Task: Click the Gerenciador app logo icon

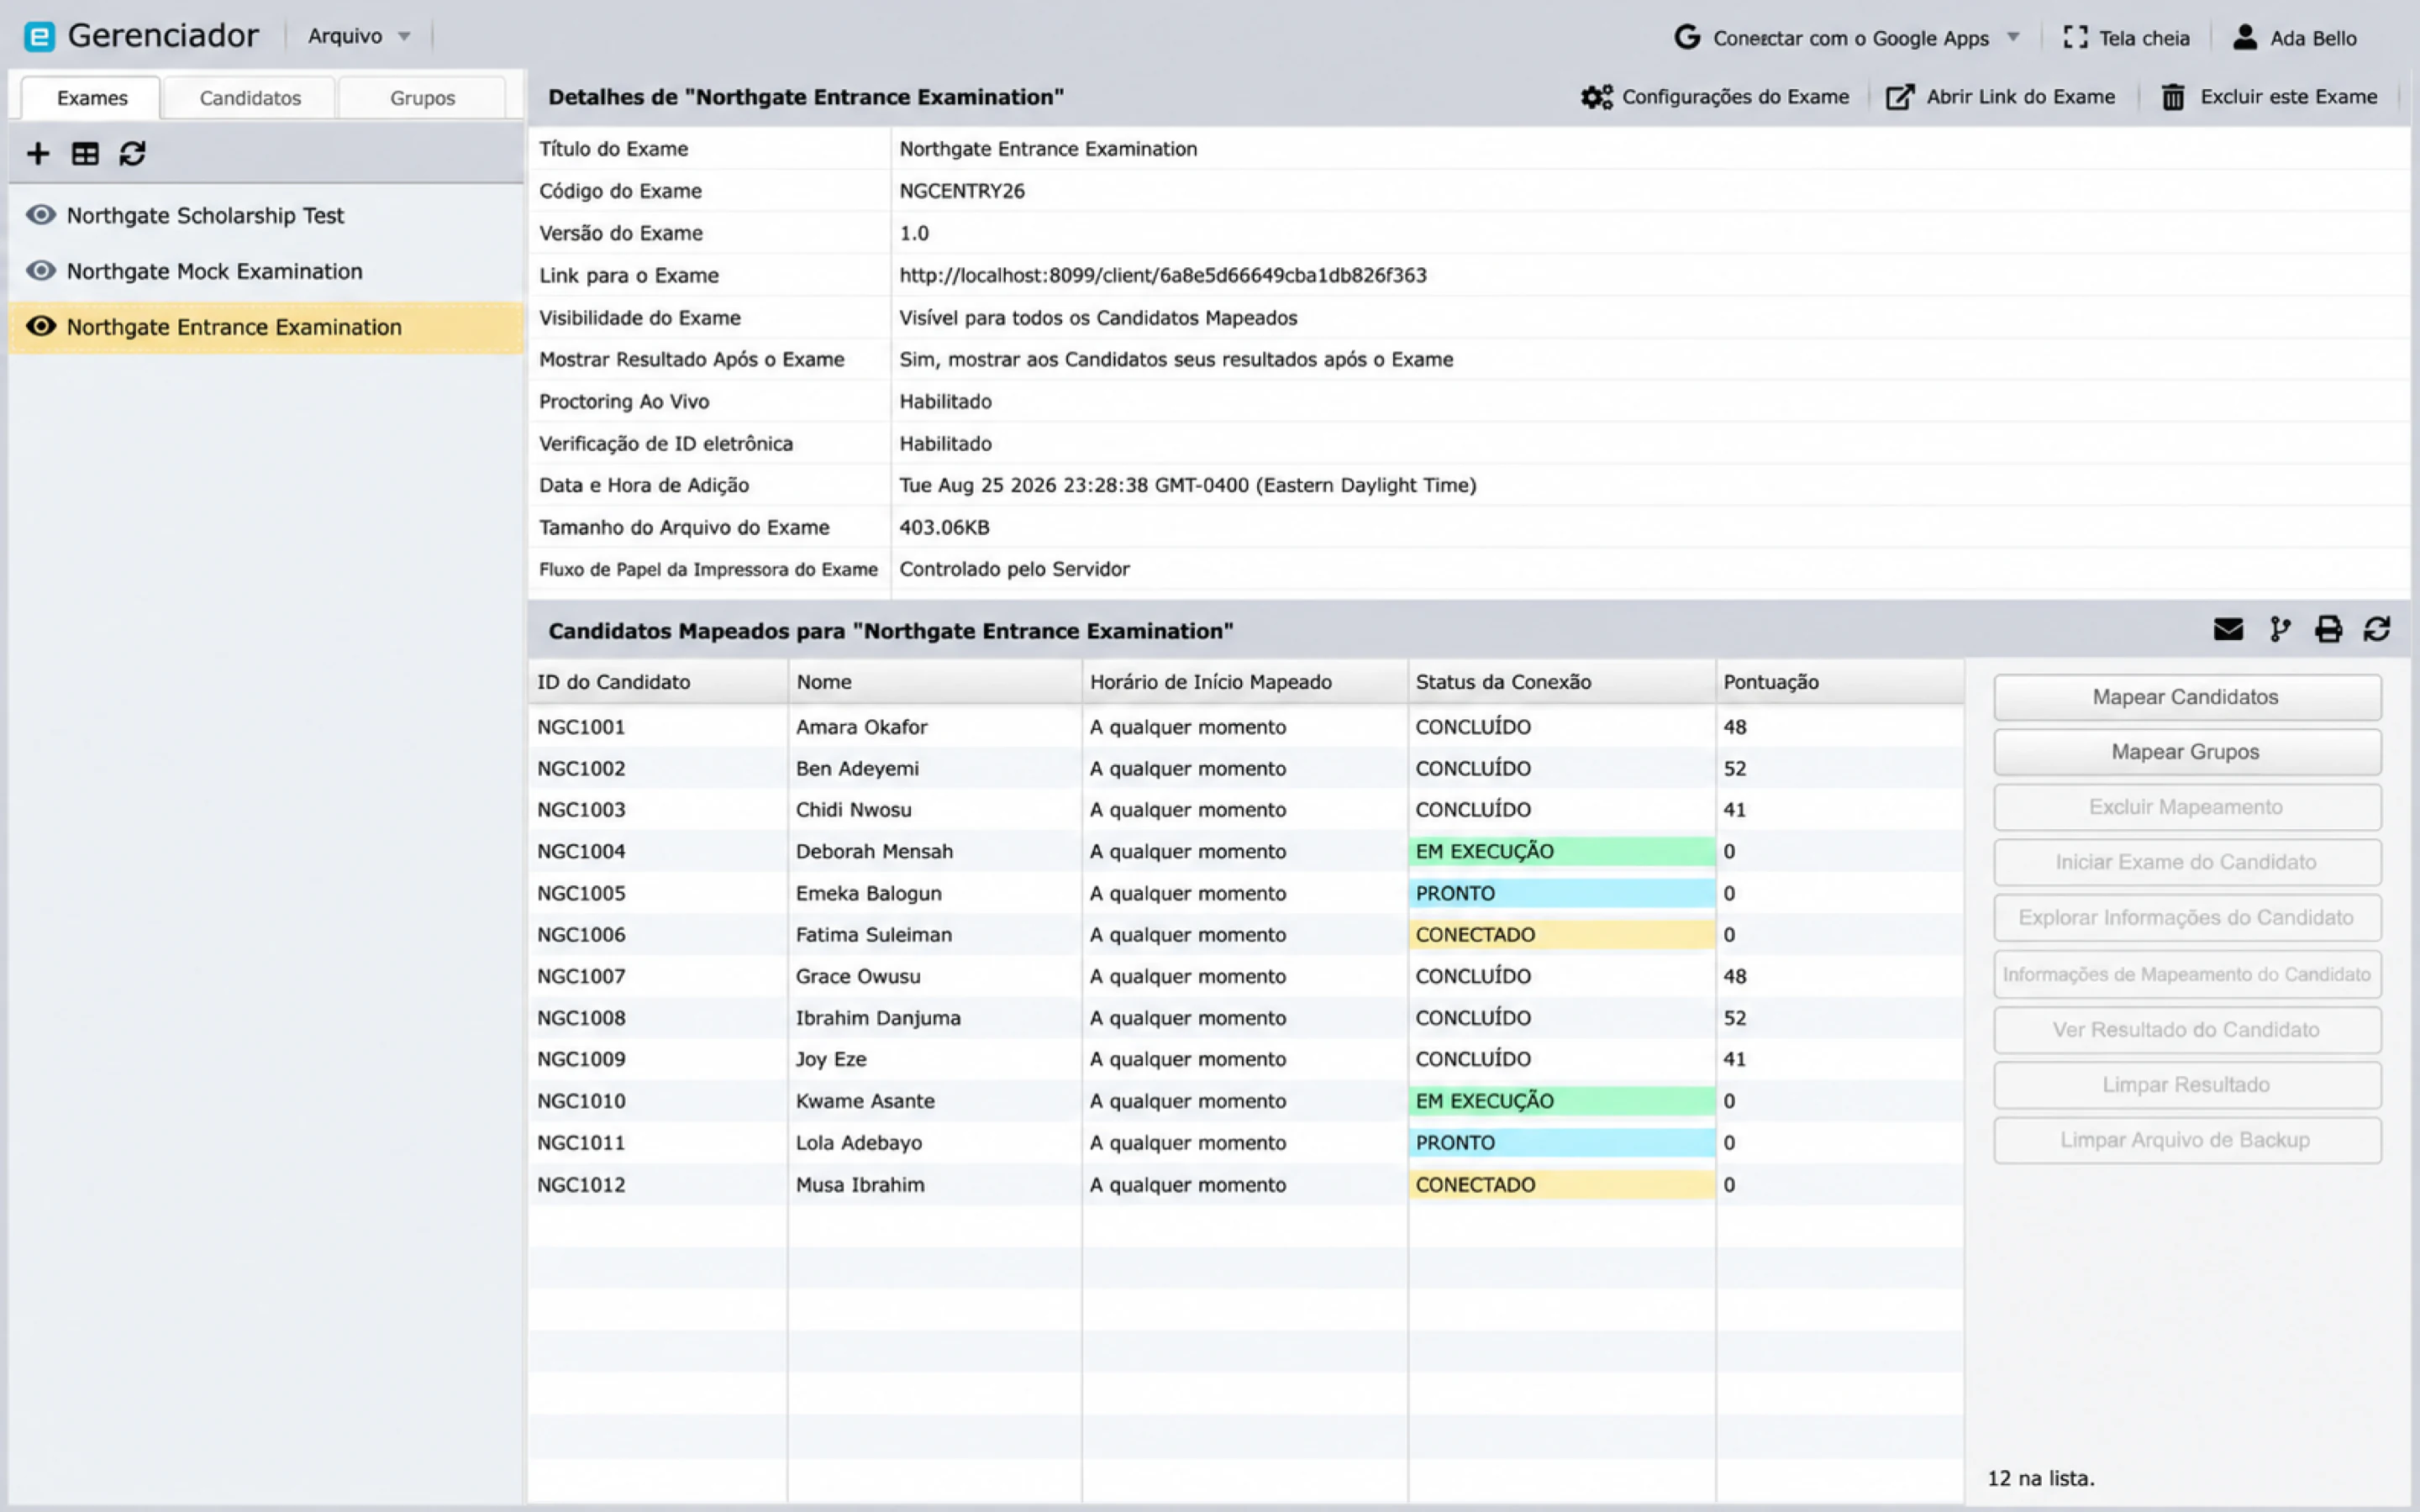Action: click(39, 37)
